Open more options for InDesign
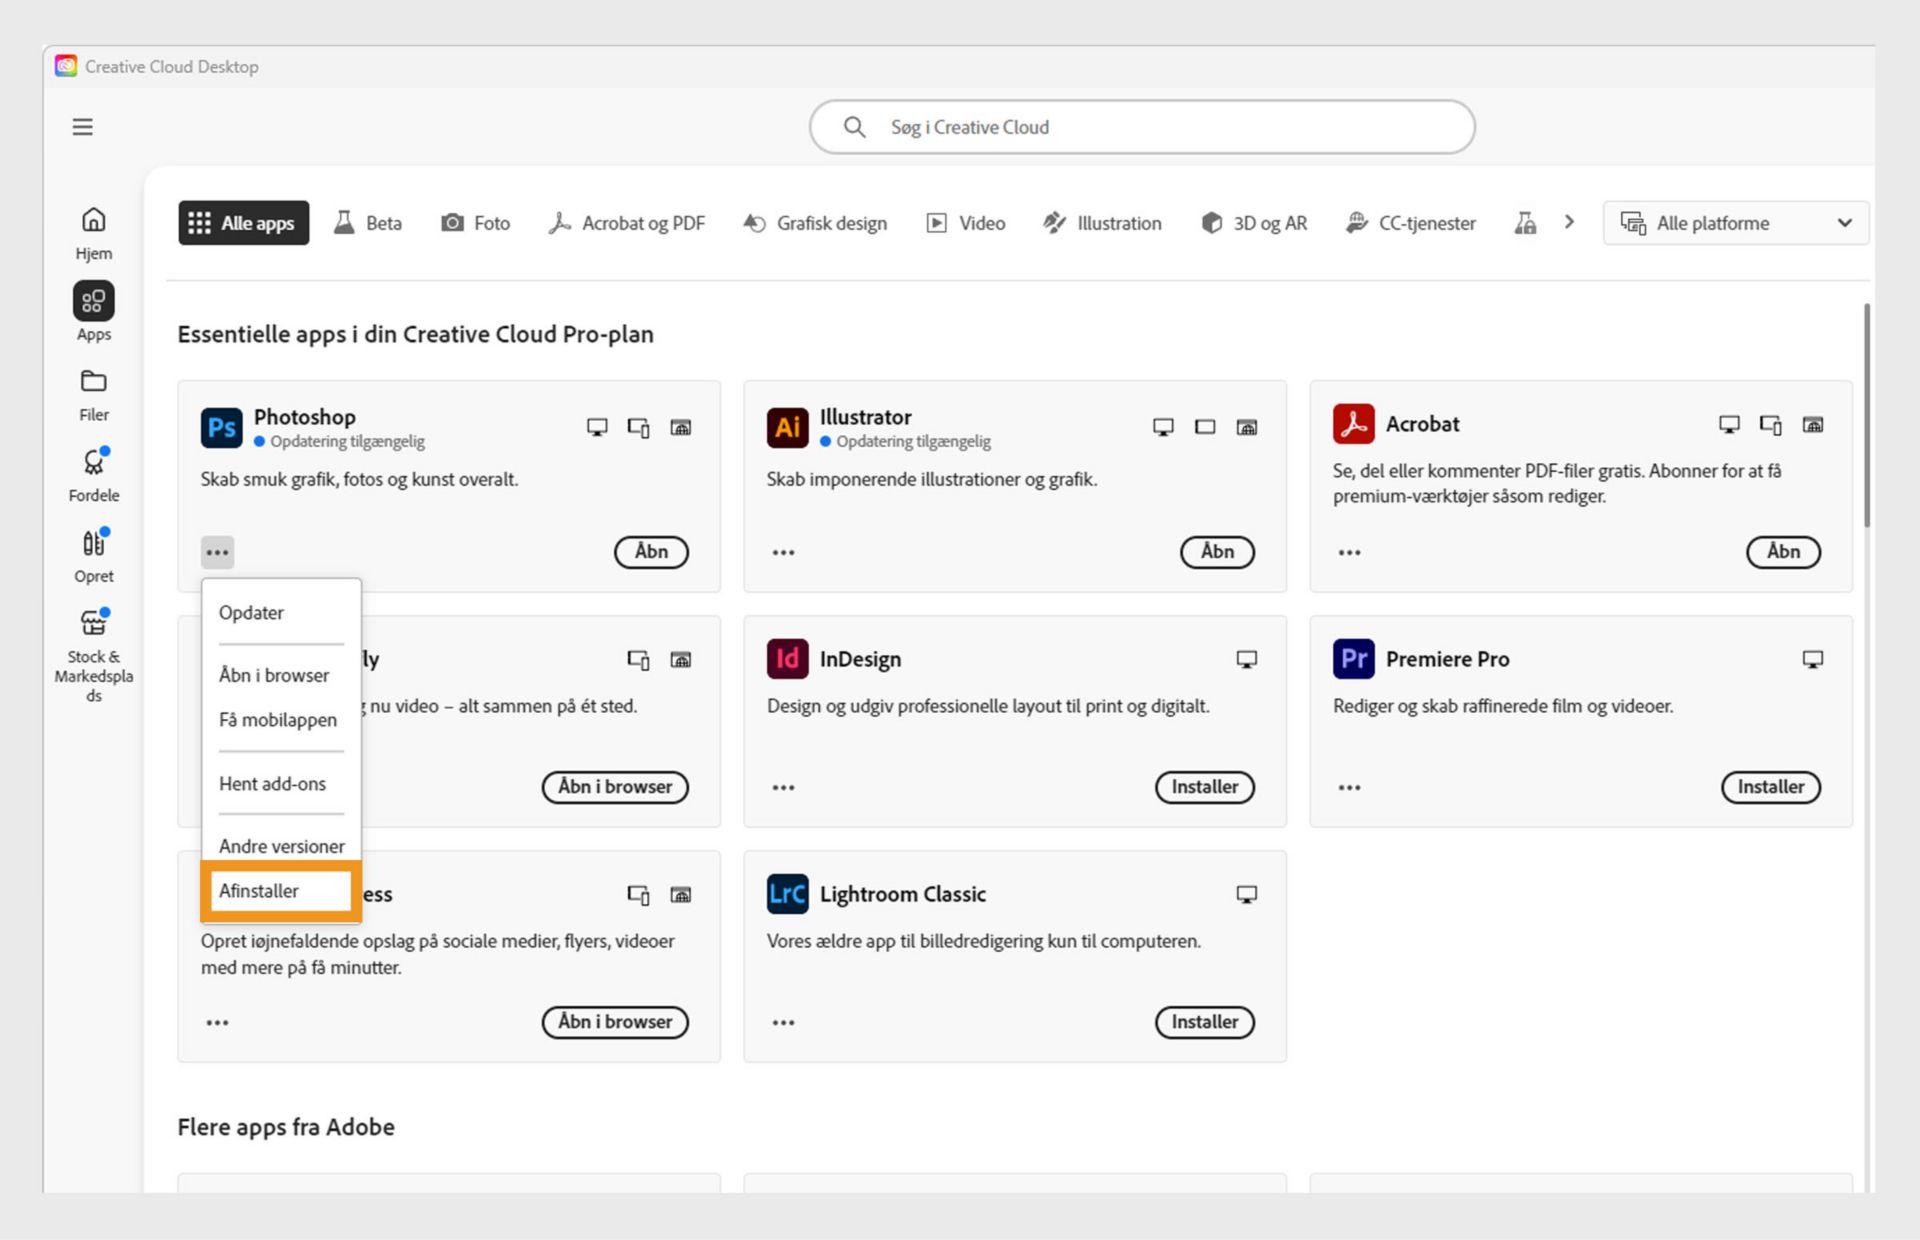Screen dimensions: 1920x1240 point(783,787)
